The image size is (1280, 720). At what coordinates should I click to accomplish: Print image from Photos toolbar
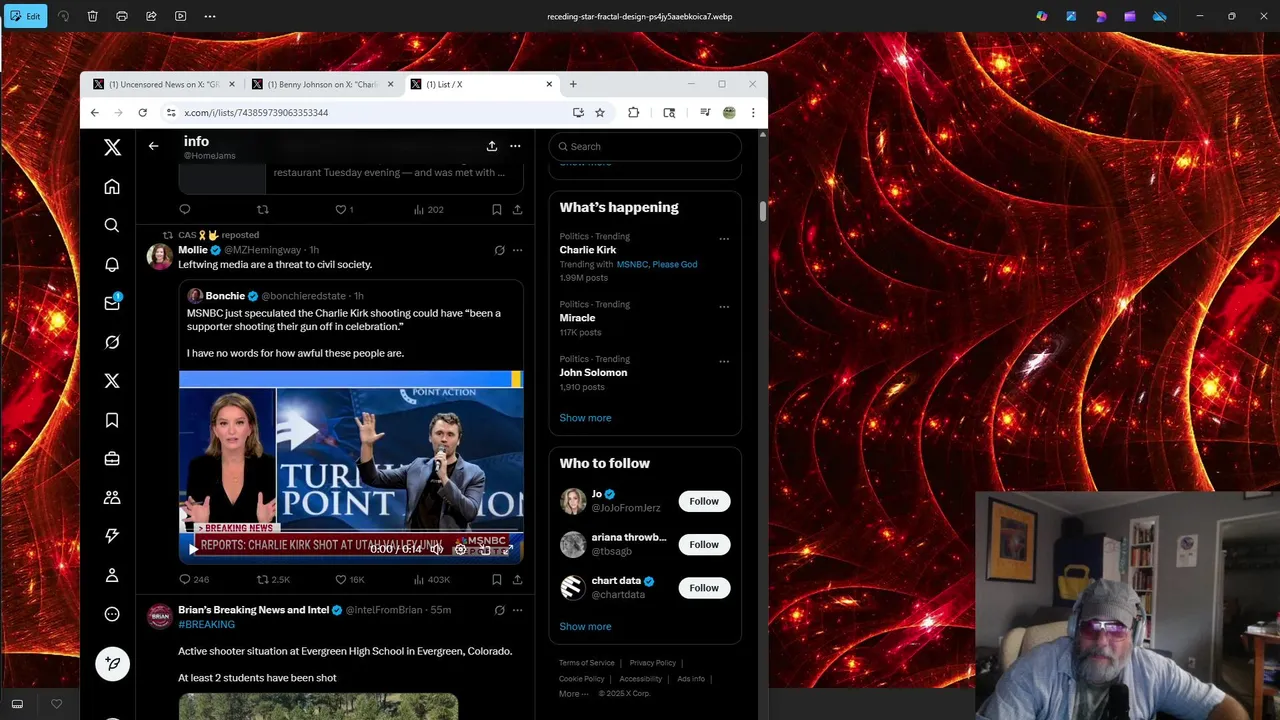(122, 16)
